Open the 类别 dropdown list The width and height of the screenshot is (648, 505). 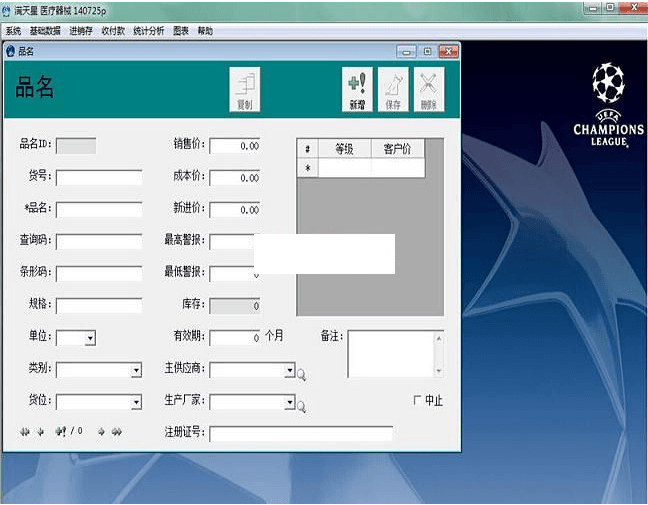[136, 371]
